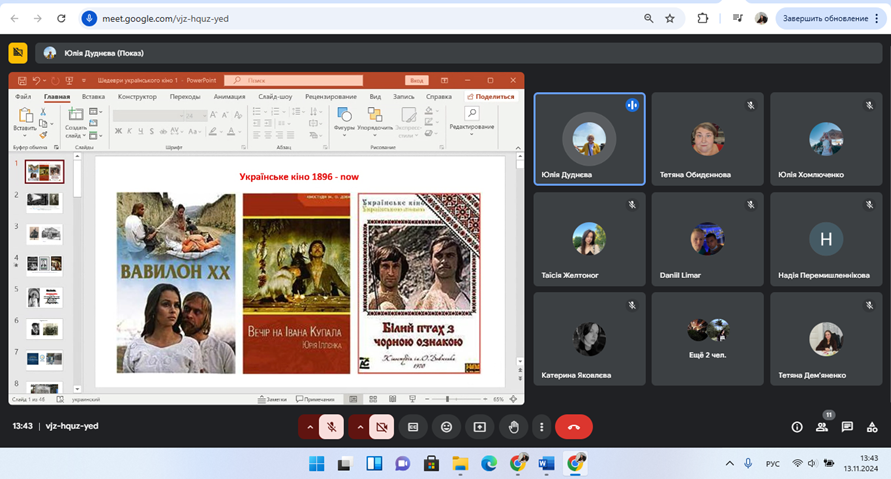Viewport: 891px width, 479px height.
Task: Open the 'Ещё 2 чел.' tile
Action: (x=707, y=339)
